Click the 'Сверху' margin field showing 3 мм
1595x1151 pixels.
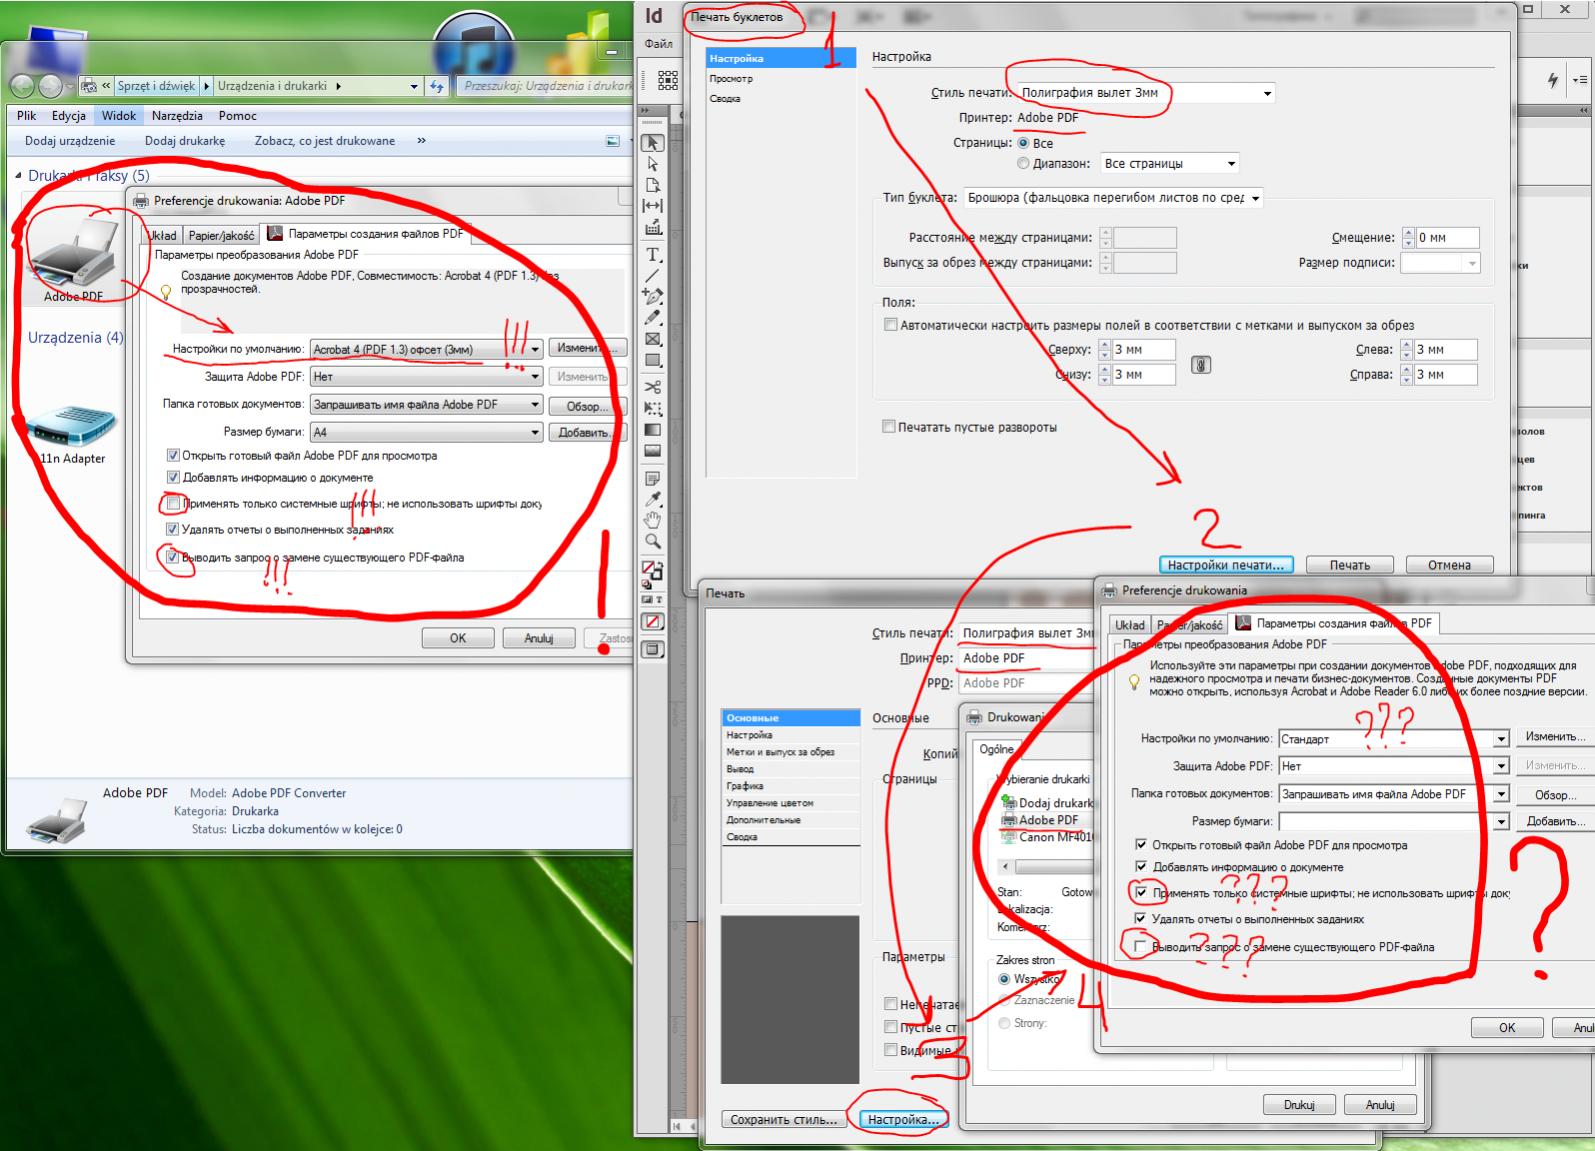click(1143, 350)
